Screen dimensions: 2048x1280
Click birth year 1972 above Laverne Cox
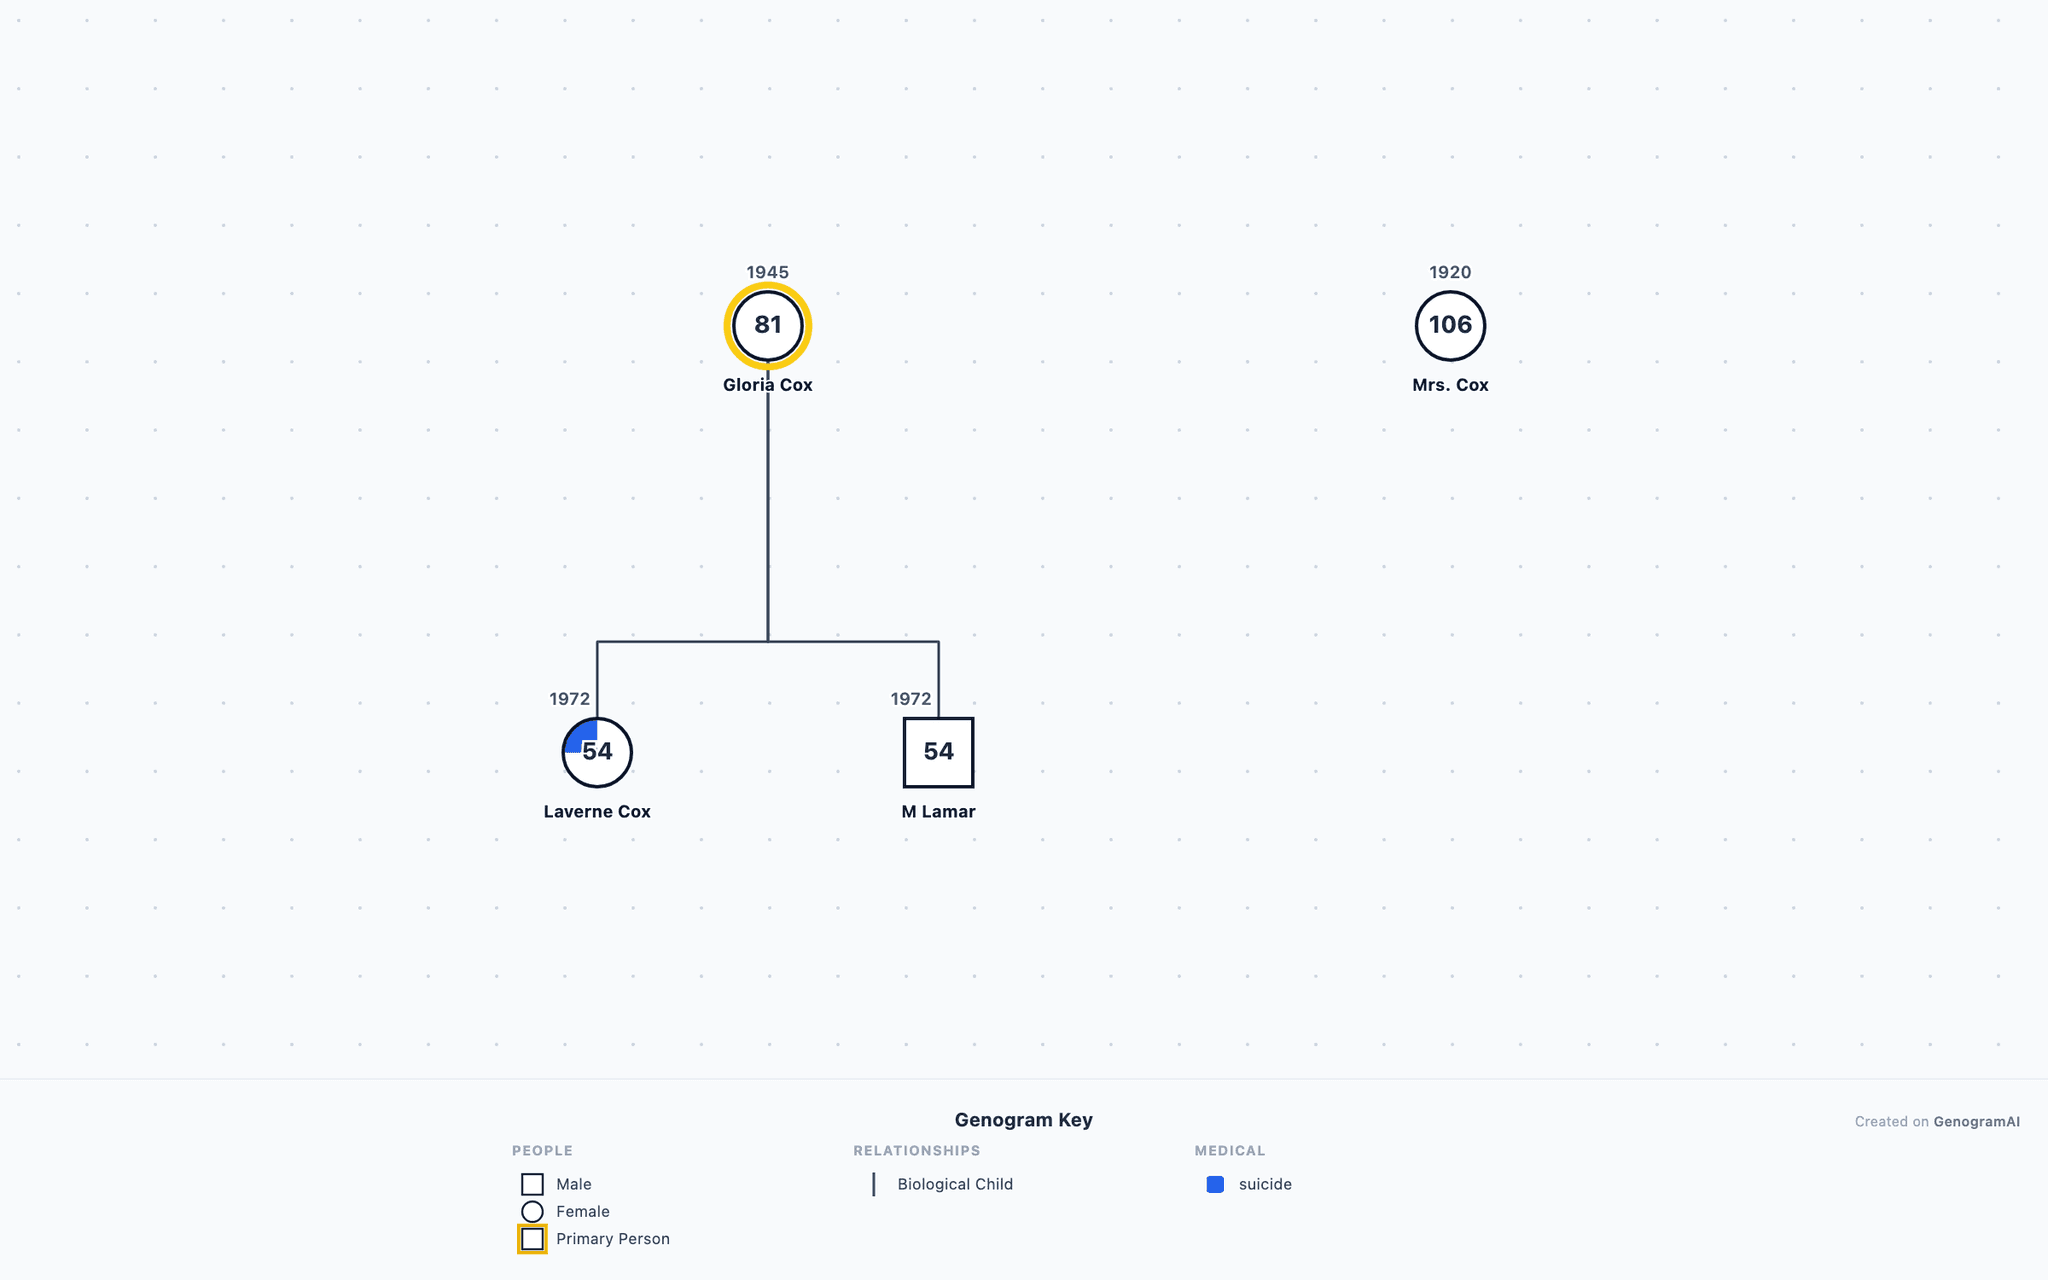[x=570, y=699]
